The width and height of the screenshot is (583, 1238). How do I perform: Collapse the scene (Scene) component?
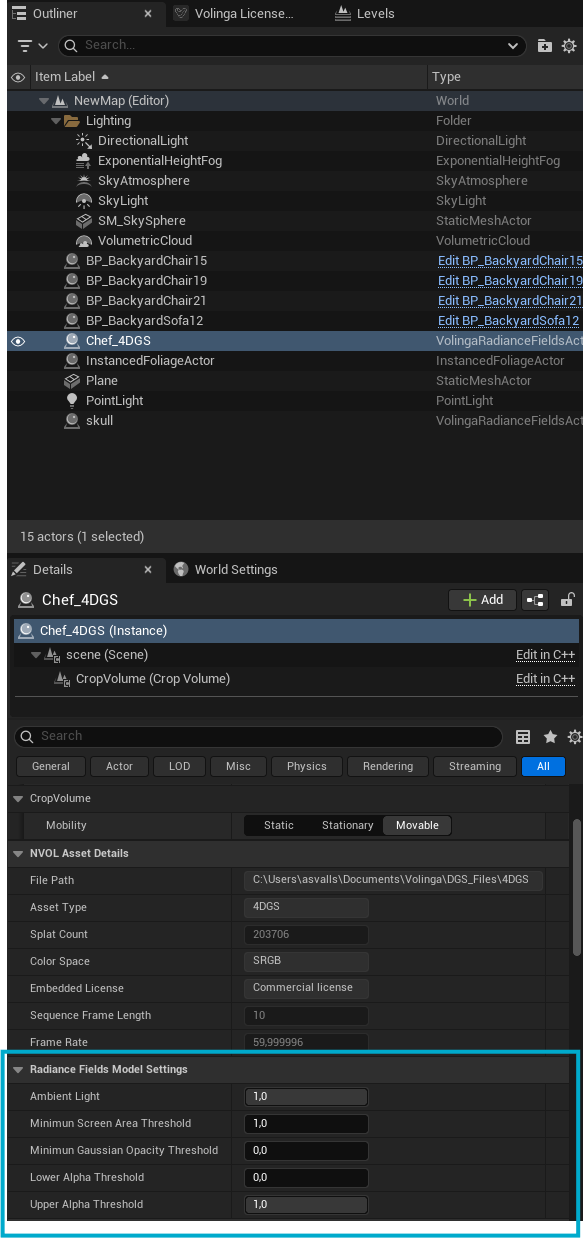[36, 655]
